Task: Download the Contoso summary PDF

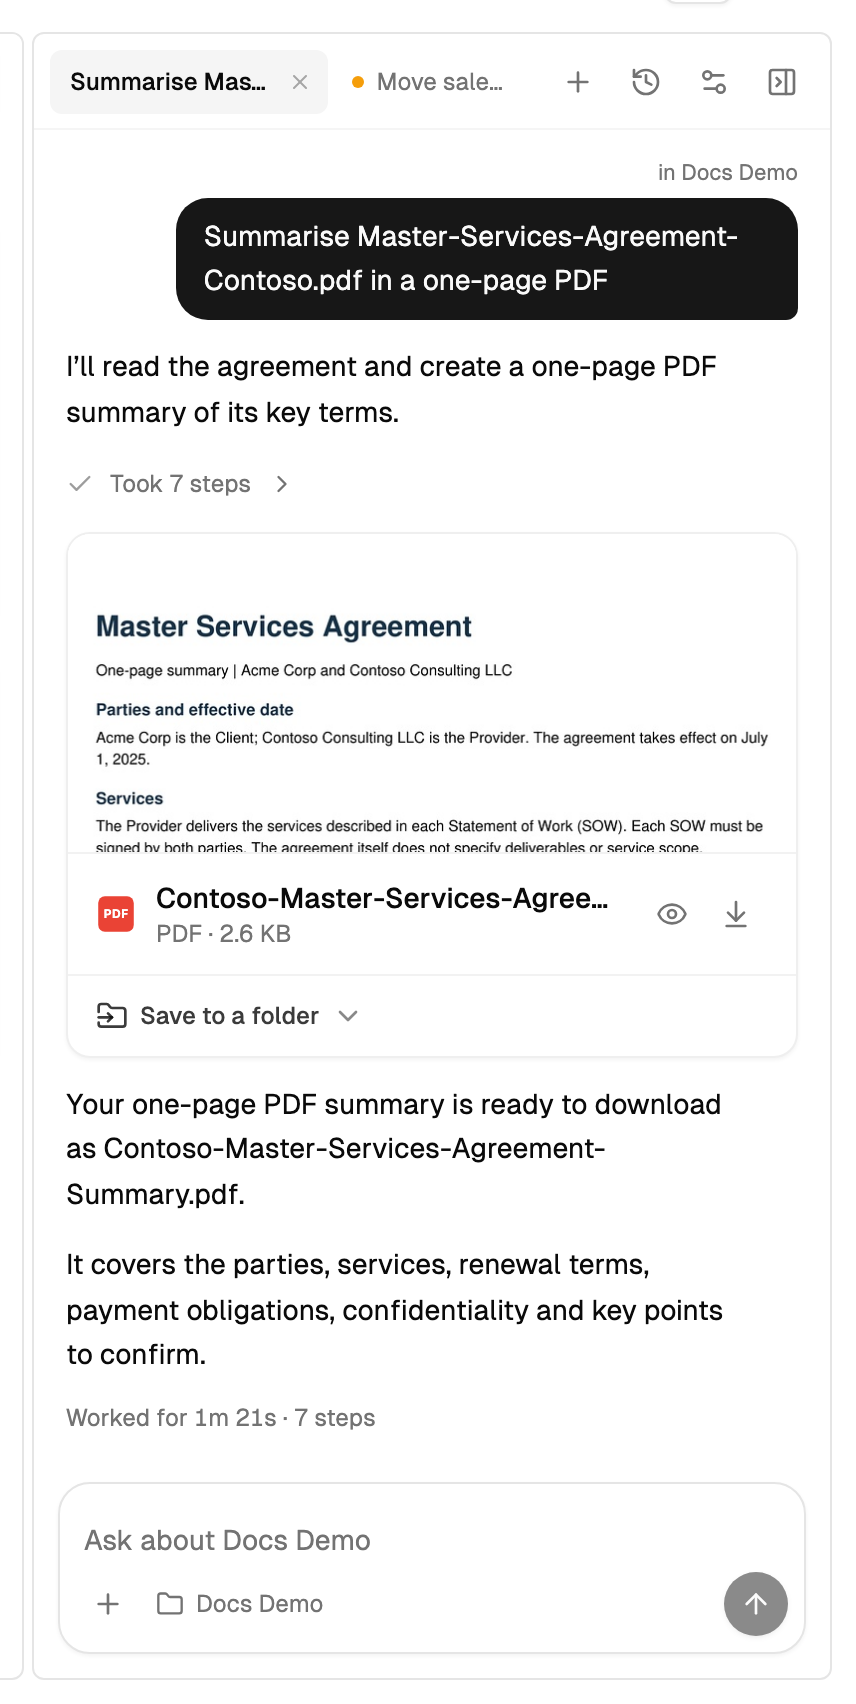Action: tap(736, 914)
